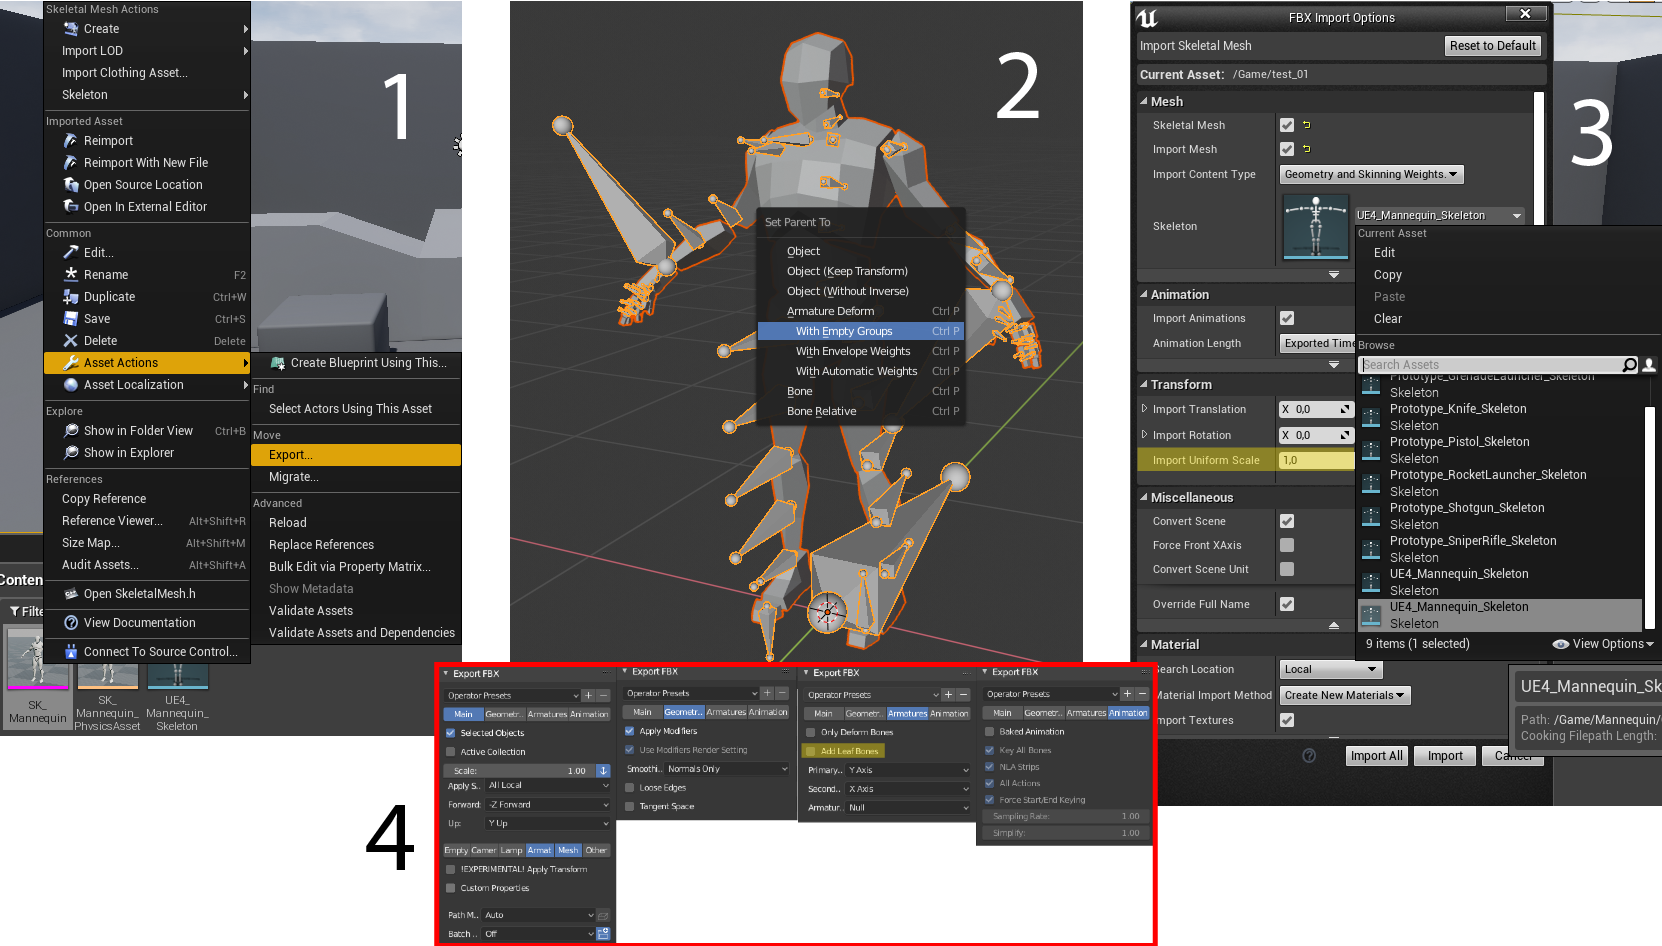
Task: Toggle the Mesh object type button
Action: 568,850
